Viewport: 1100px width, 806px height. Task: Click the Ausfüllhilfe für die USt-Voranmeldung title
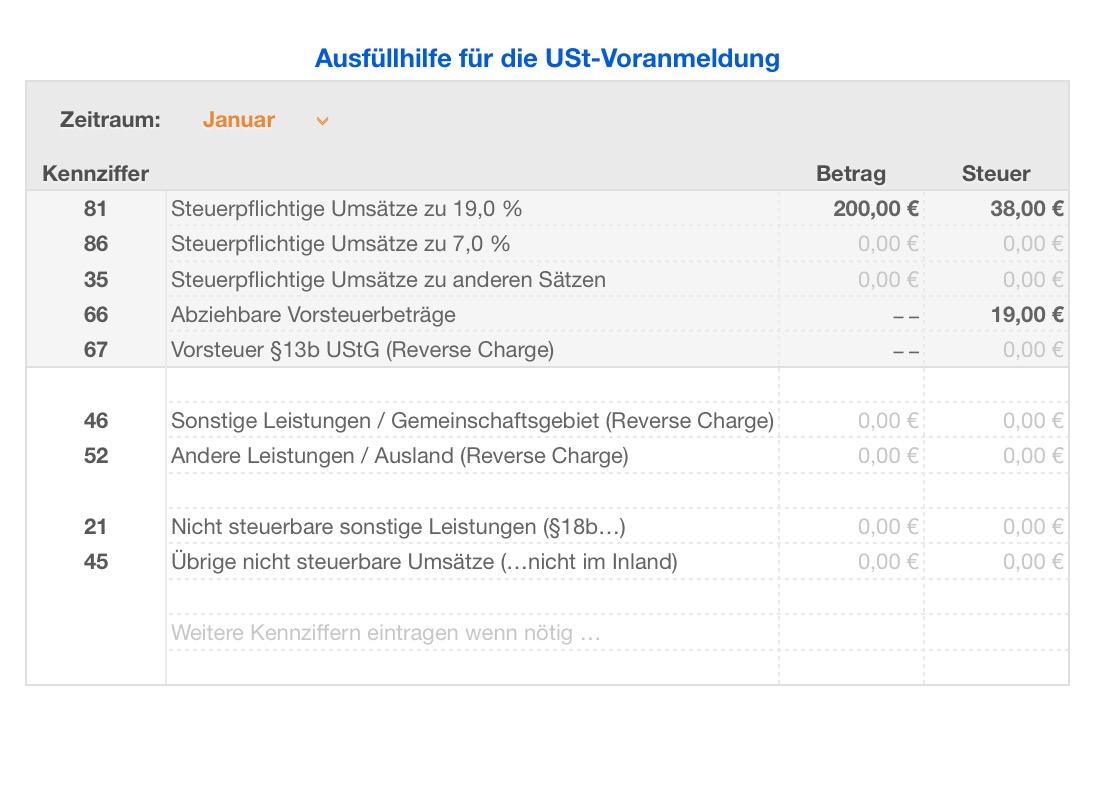549,58
